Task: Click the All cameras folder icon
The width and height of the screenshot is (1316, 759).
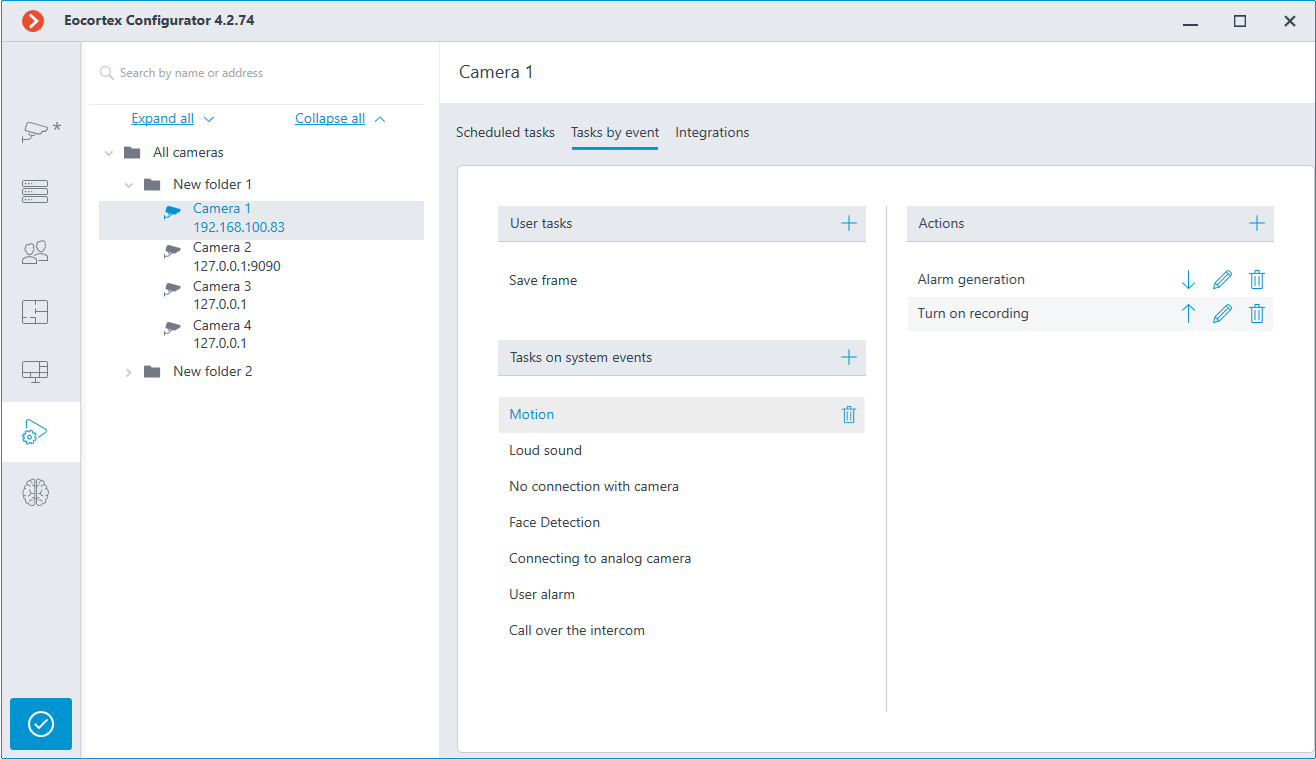Action: point(132,153)
